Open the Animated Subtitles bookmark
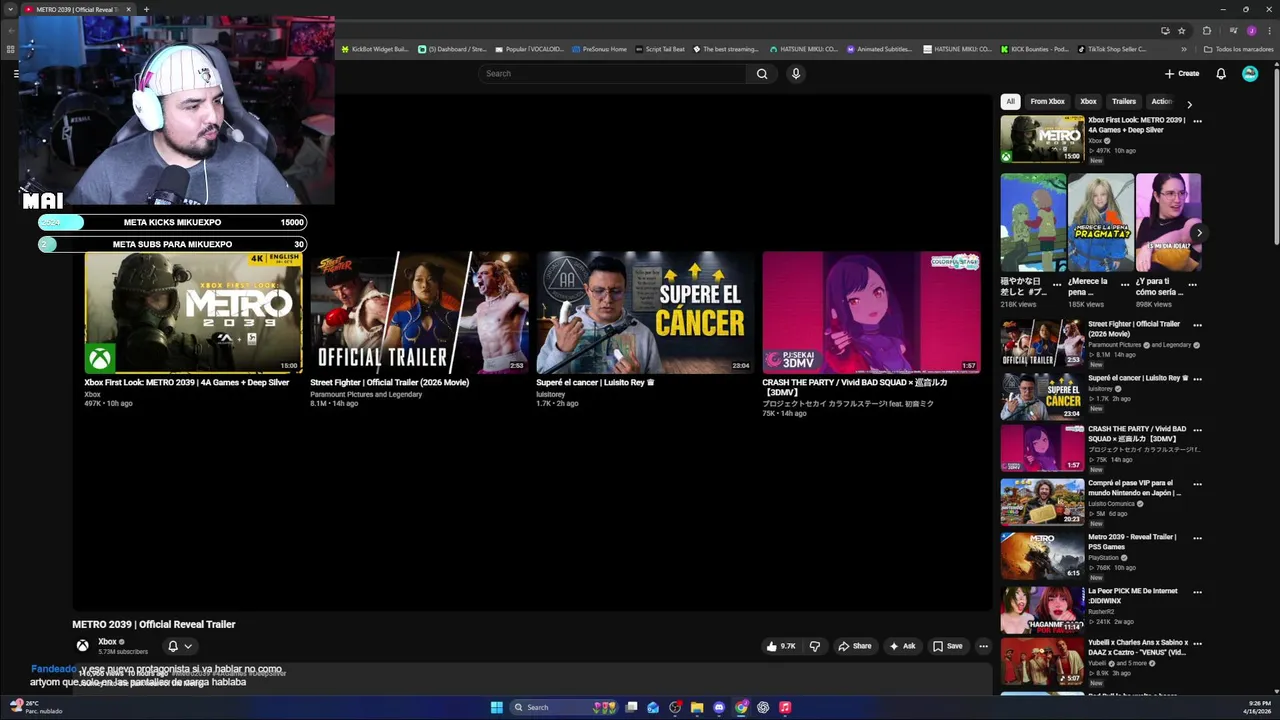Viewport: 1280px width, 720px height. click(880, 49)
